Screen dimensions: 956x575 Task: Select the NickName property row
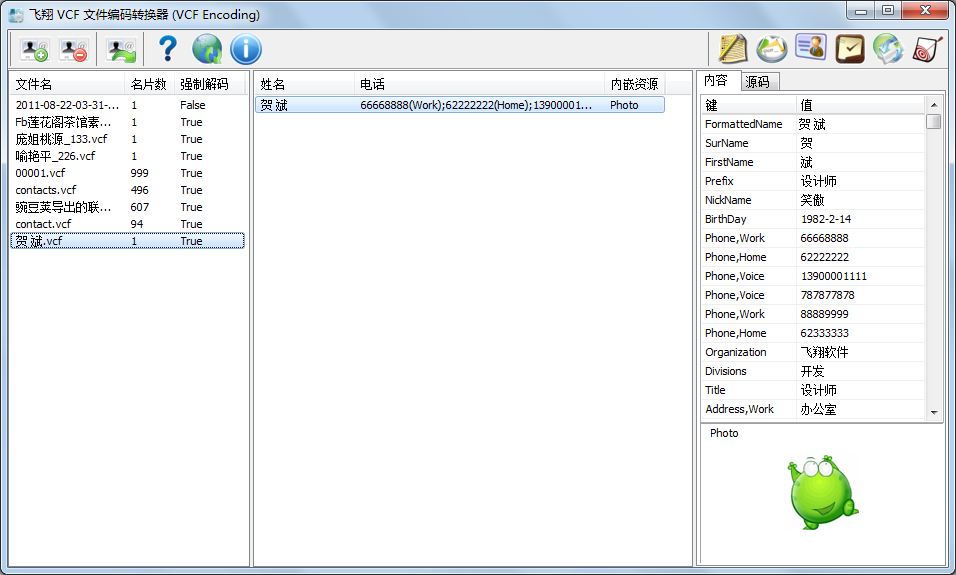[x=813, y=199]
